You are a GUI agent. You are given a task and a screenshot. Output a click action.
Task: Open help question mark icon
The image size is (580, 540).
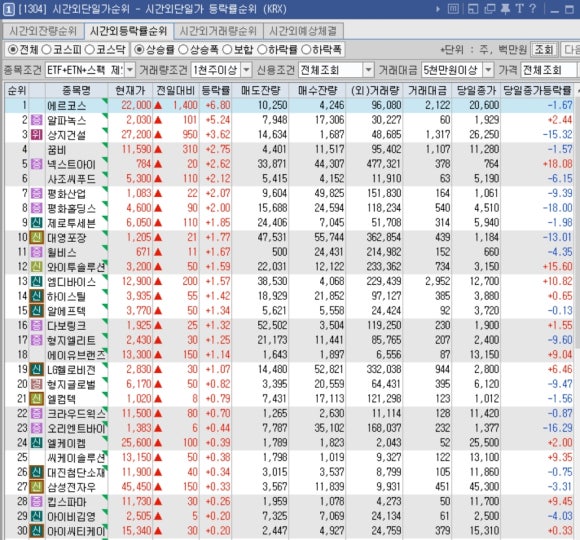tap(533, 9)
